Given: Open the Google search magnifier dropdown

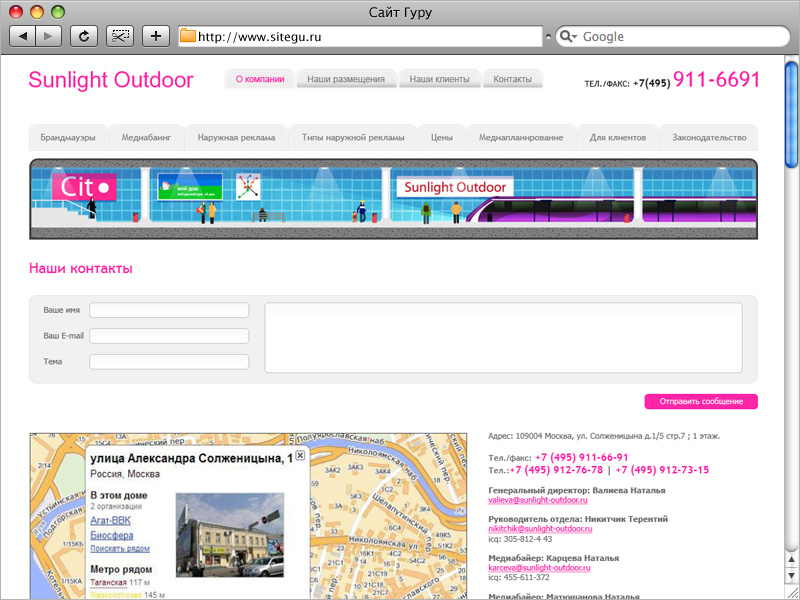Looking at the screenshot, I should point(568,37).
